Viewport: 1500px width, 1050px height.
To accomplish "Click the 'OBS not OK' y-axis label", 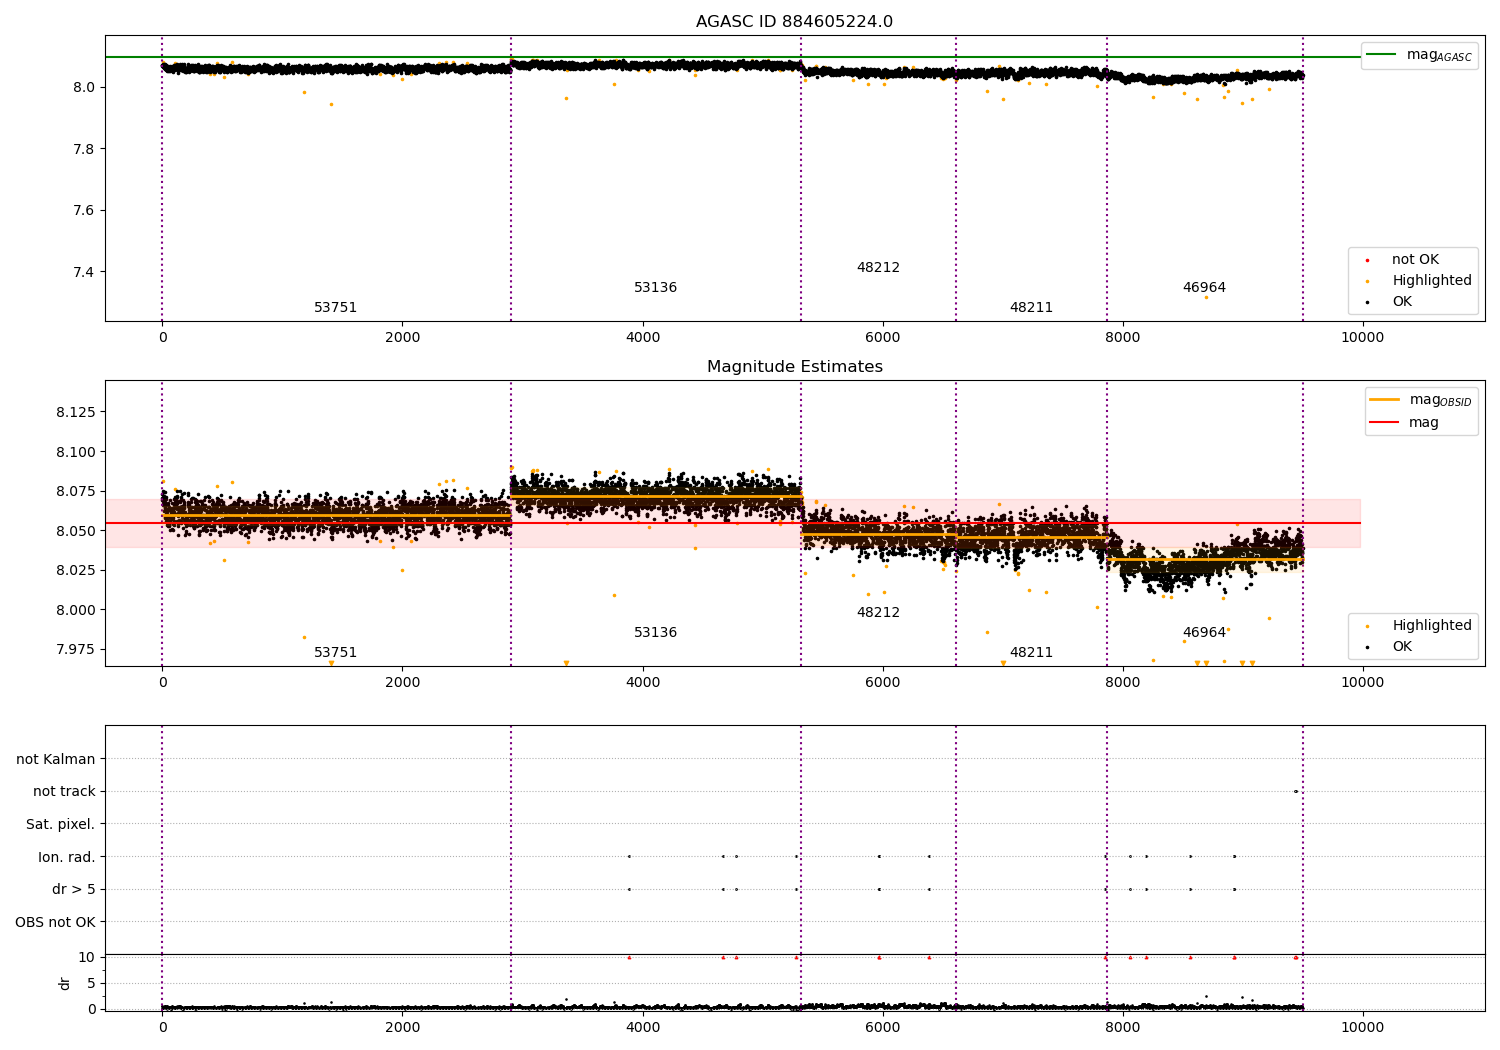I will (55, 922).
